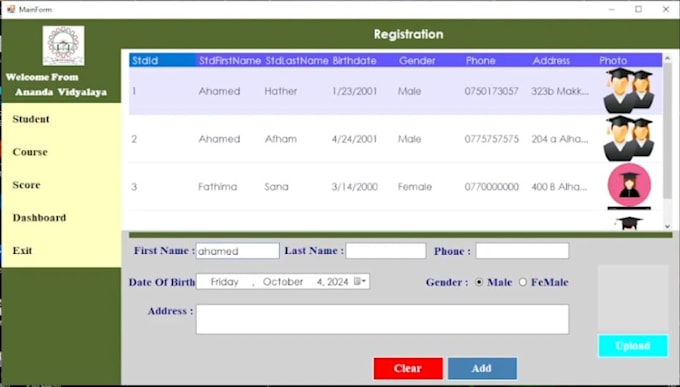Screen dimensions: 680x387
Task: Click the Birthdate column header
Action: 363,60
